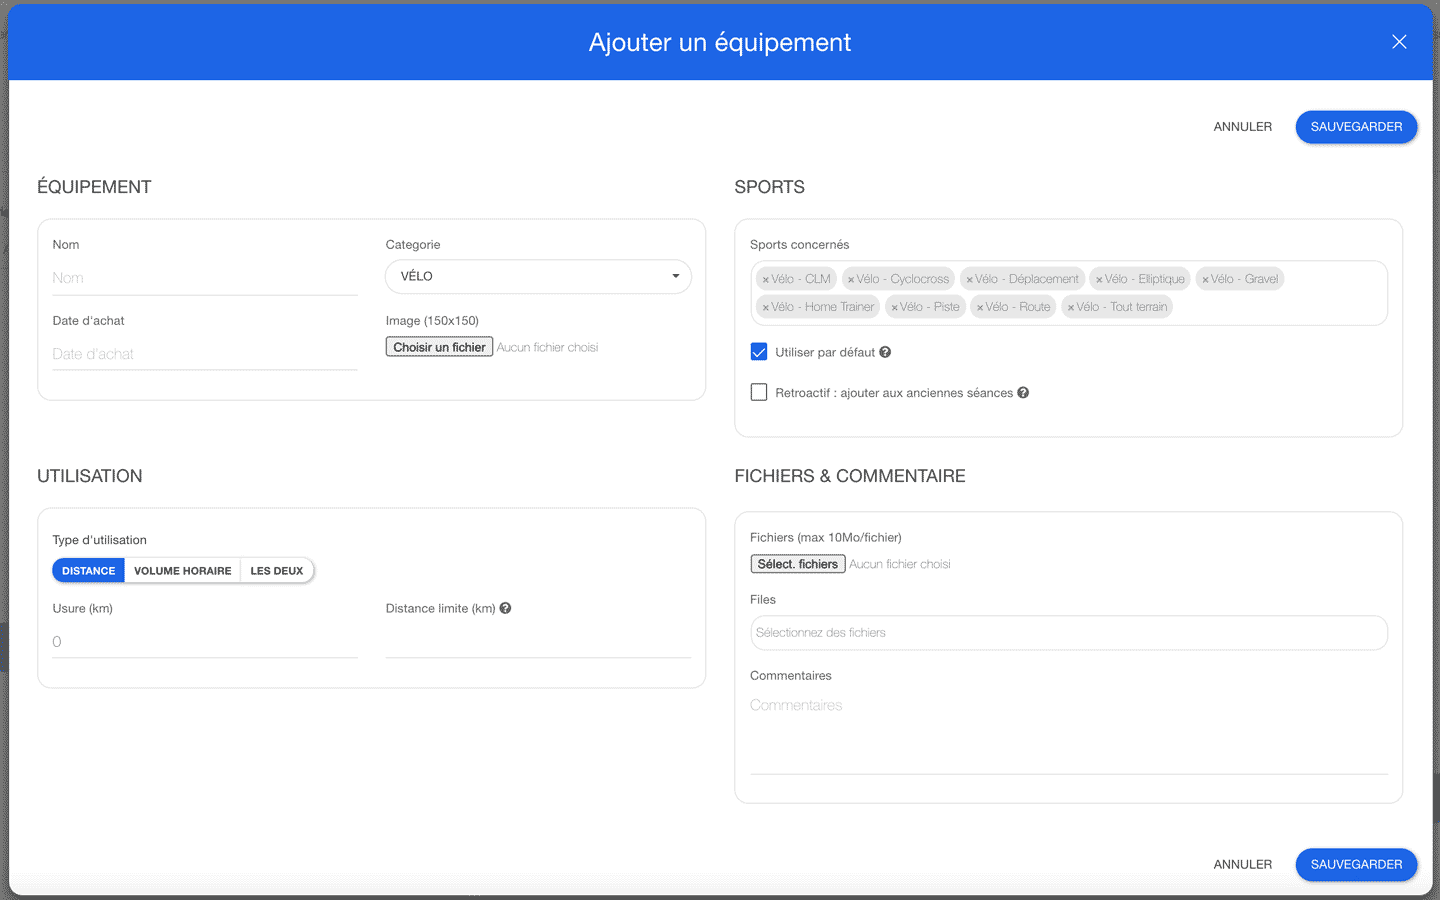
Task: Remove the Vélo - CLM sport tag
Action: coord(766,280)
